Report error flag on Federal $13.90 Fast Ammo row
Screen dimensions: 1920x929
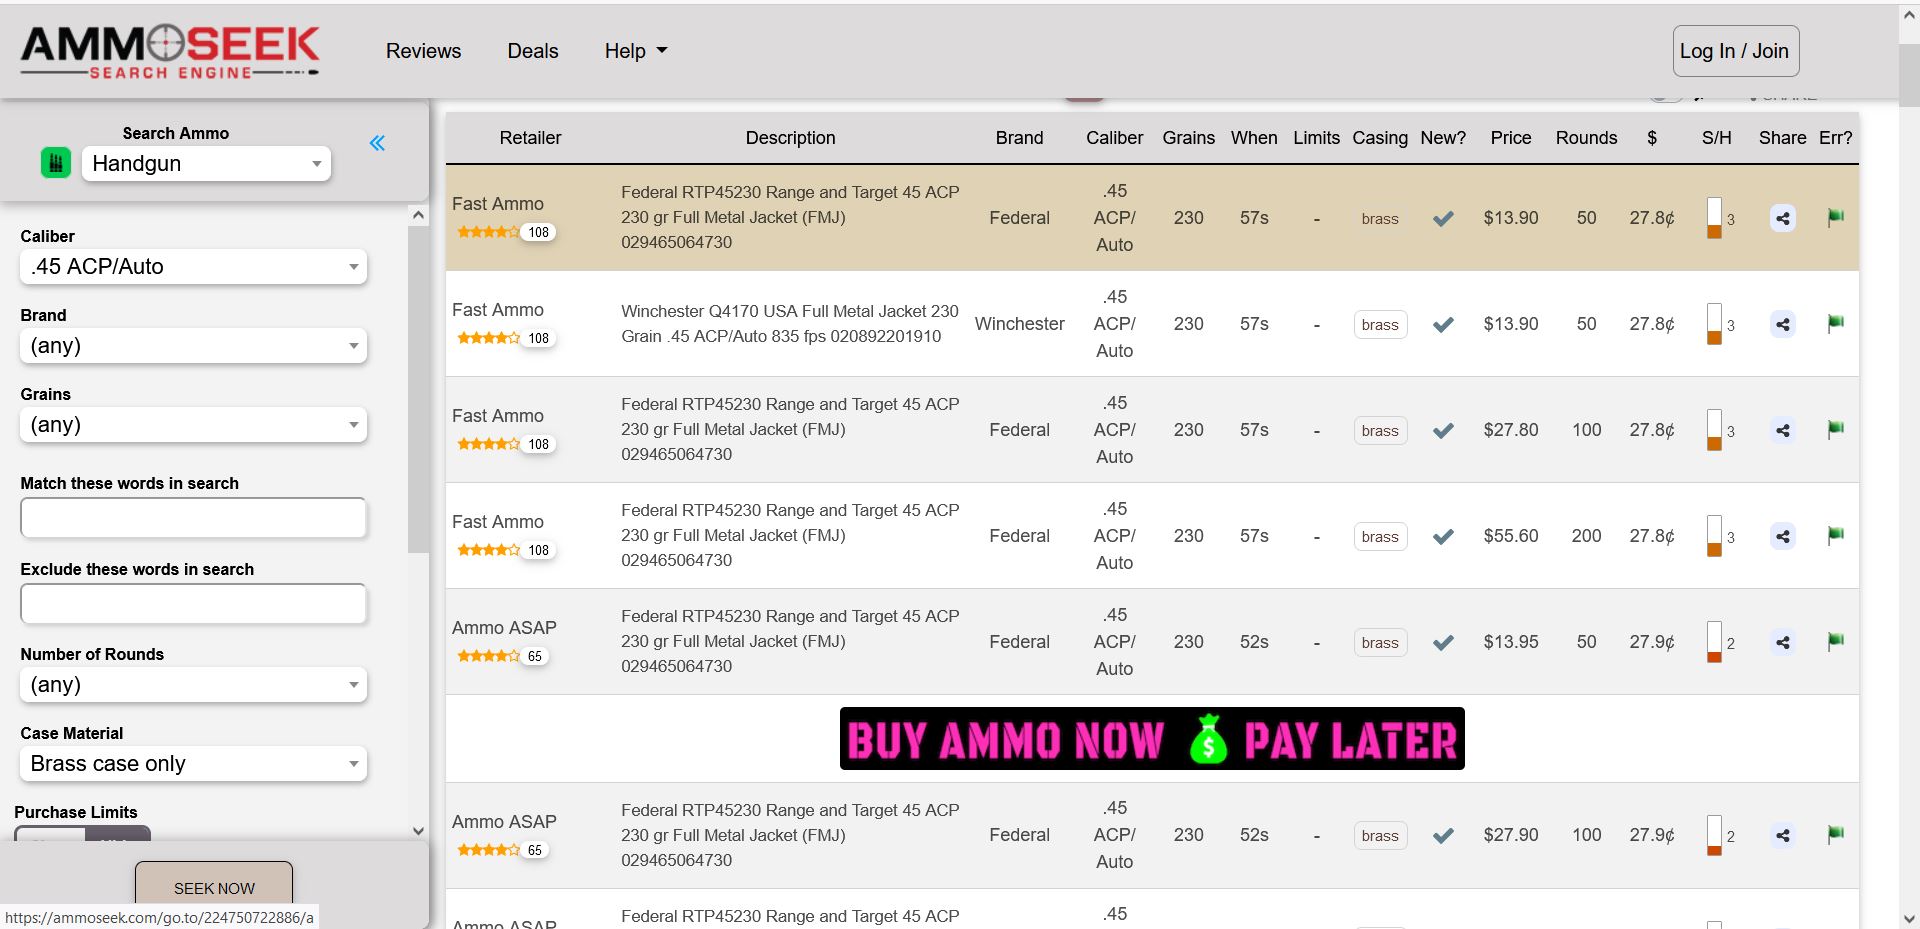tap(1836, 217)
